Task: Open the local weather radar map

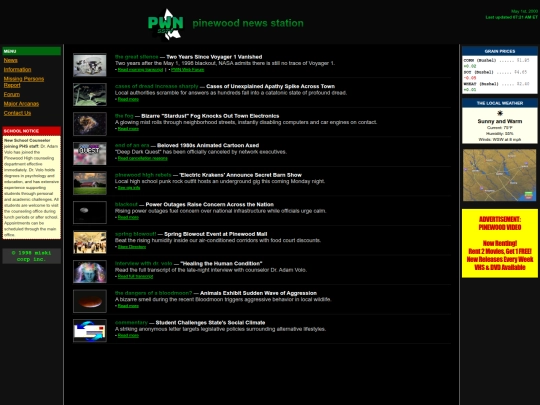Action: point(500,175)
